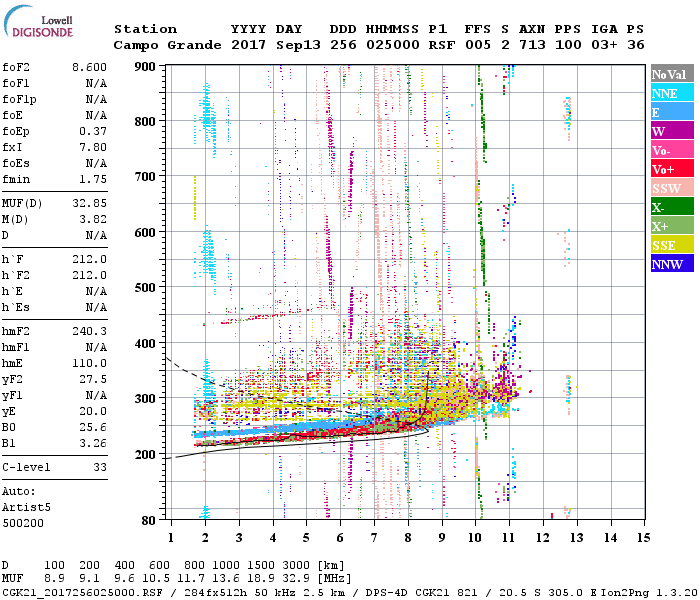Select the Vo- pink legend swatch
Screen dimensions: 700x600
tap(672, 150)
